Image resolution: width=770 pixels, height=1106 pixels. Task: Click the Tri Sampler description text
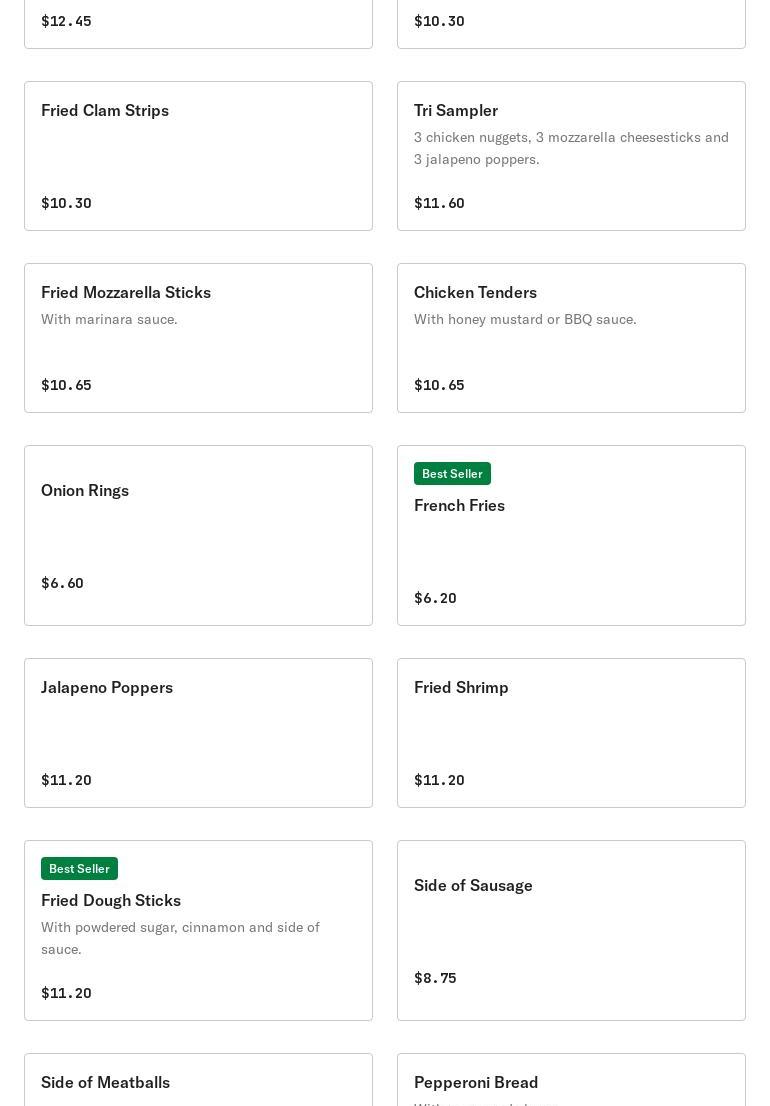coord(571,148)
